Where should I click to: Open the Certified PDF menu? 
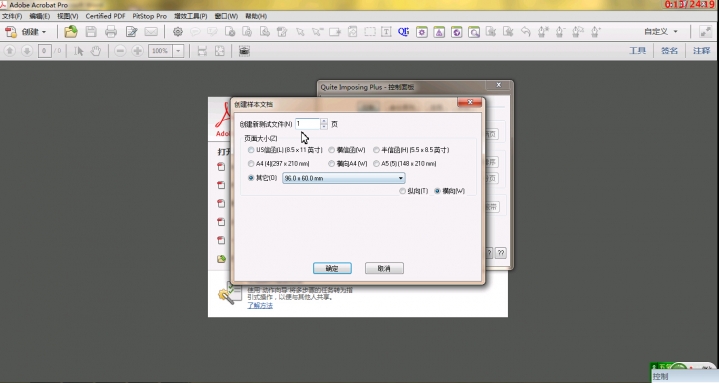click(105, 16)
